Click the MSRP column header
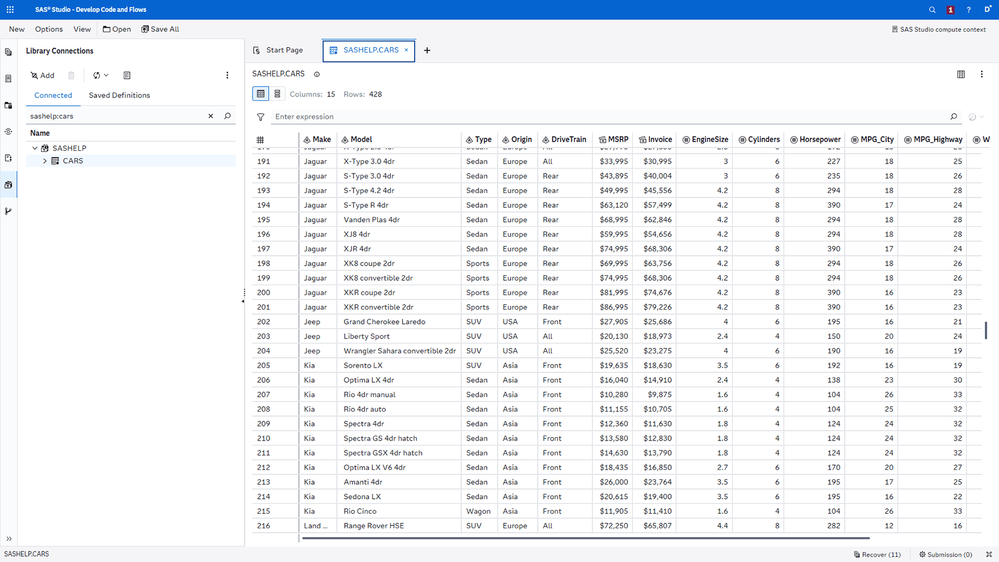 [x=614, y=140]
